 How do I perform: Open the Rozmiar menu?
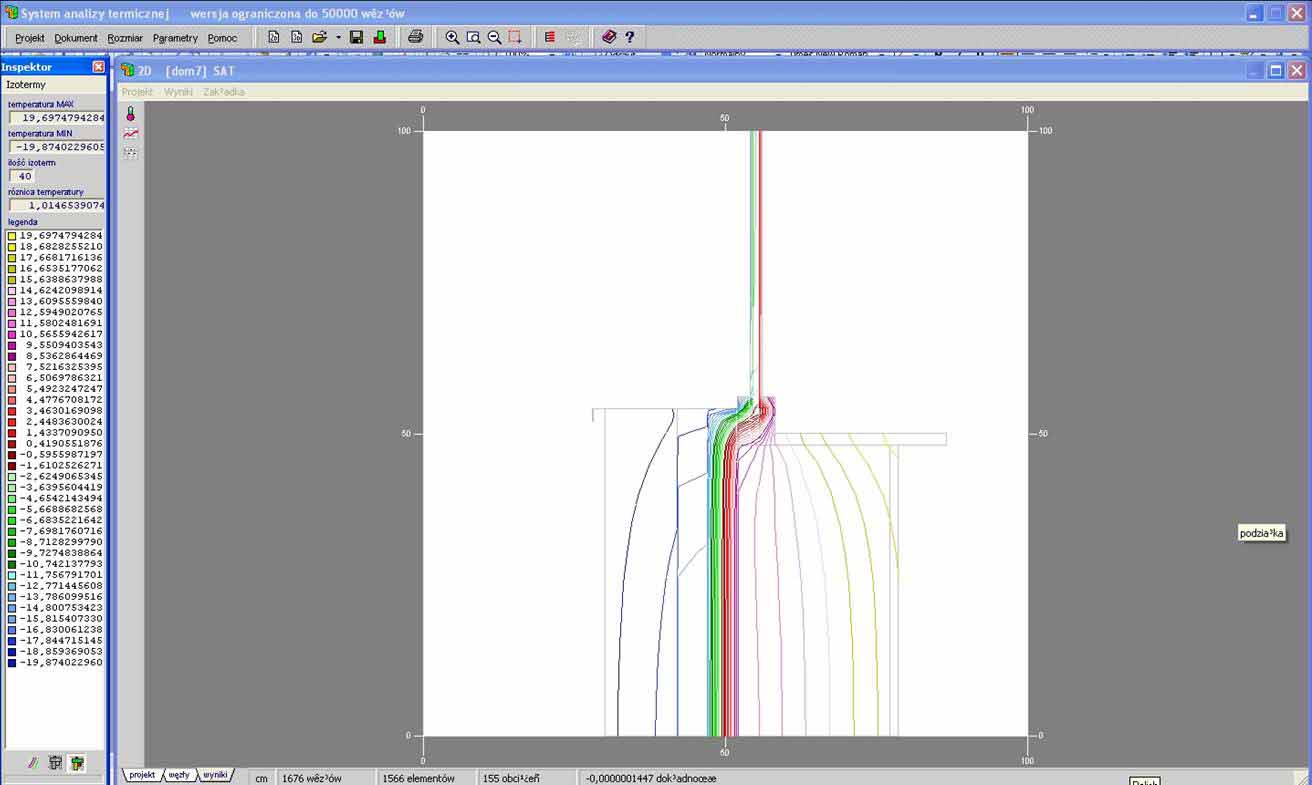[x=125, y=38]
